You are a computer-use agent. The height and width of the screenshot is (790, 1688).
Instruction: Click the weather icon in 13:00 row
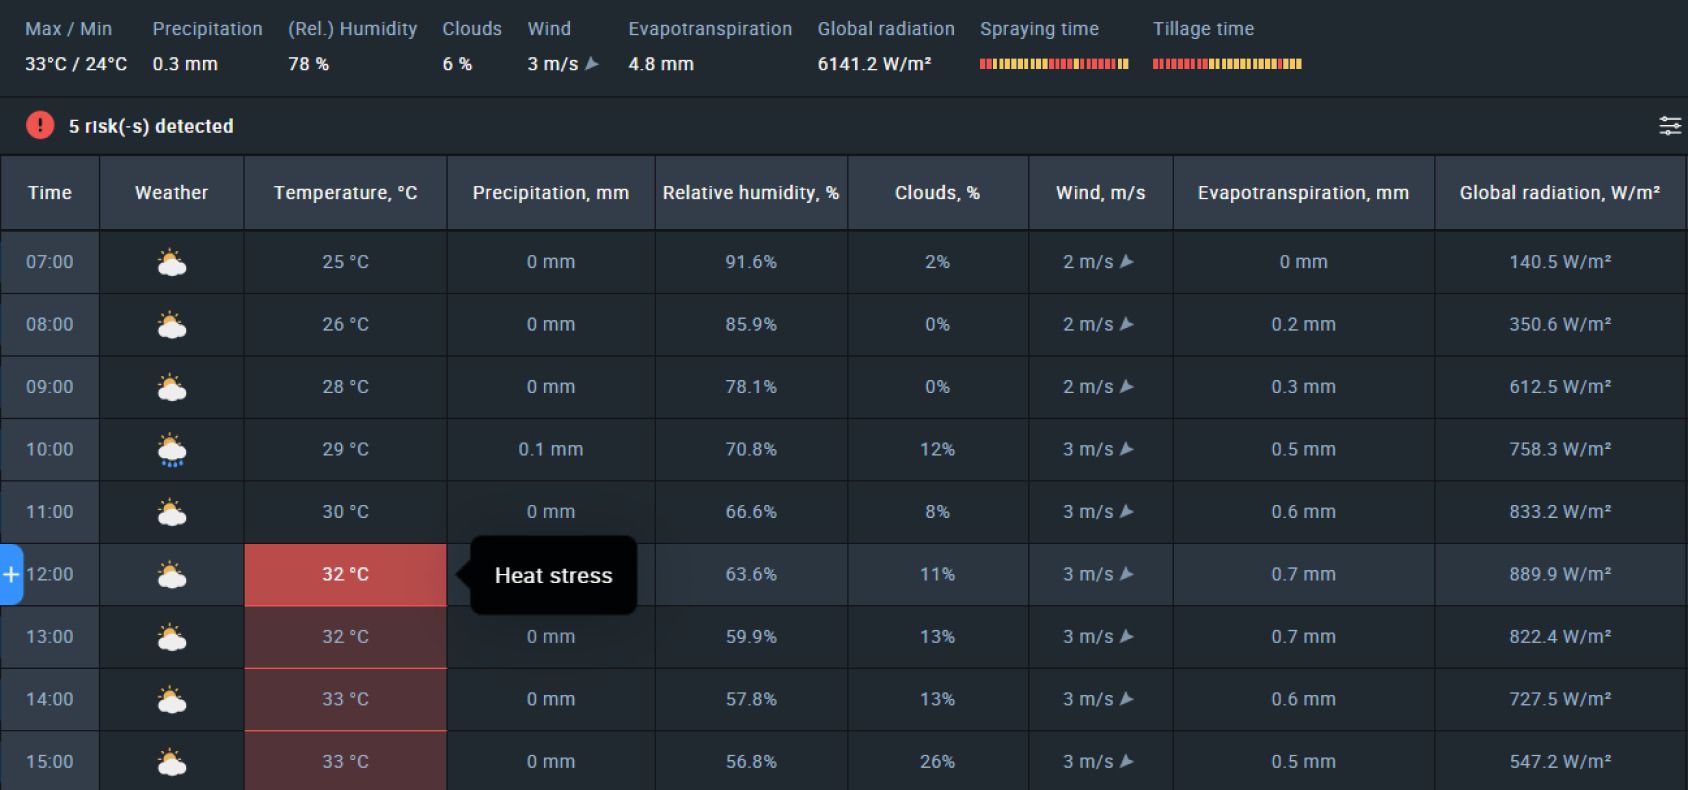pos(172,638)
